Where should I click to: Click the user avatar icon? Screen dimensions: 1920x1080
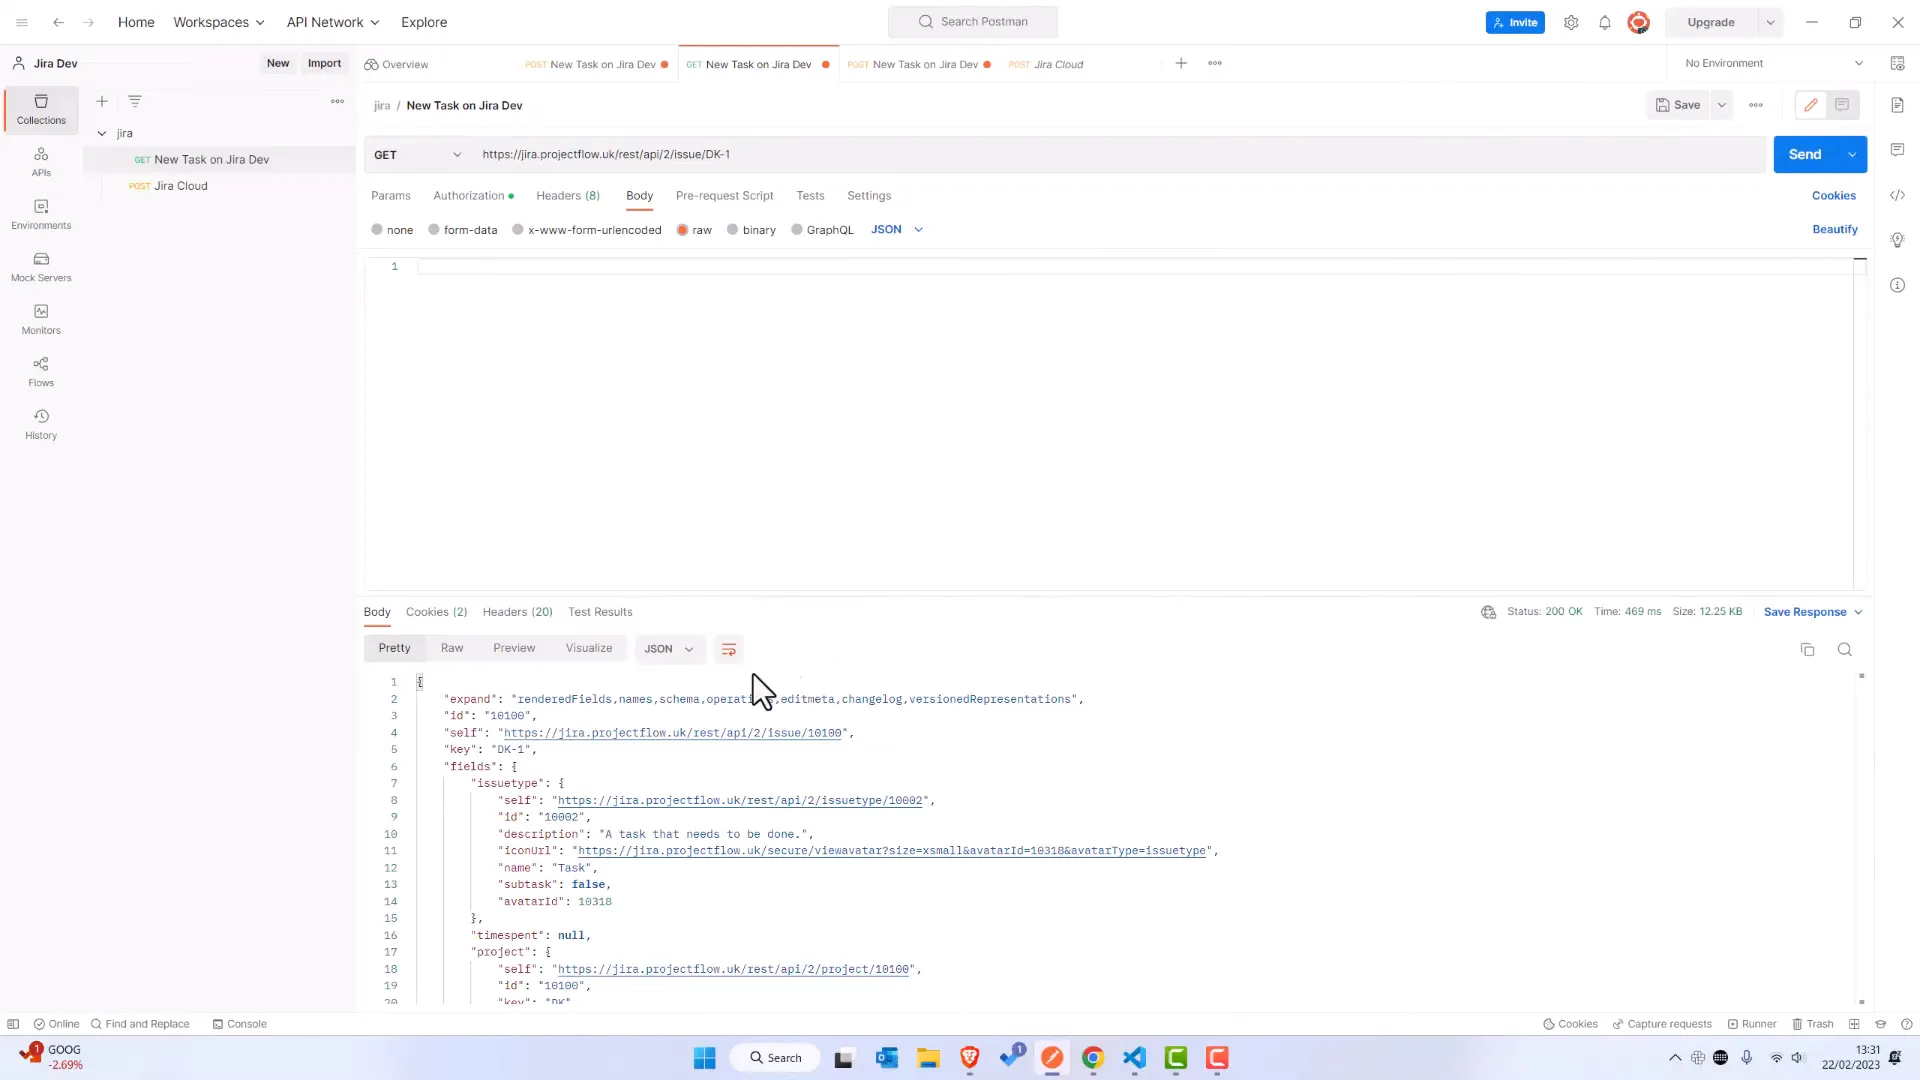1638,22
